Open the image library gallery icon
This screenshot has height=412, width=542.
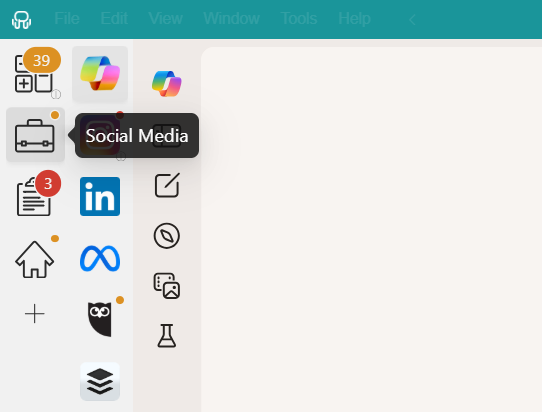167,286
